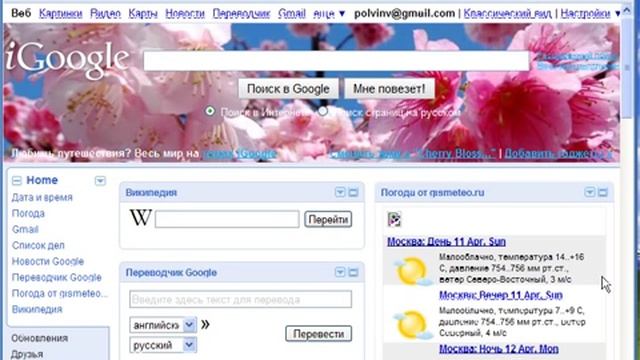Select Погода от gismeteo in sidebar

[60, 293]
